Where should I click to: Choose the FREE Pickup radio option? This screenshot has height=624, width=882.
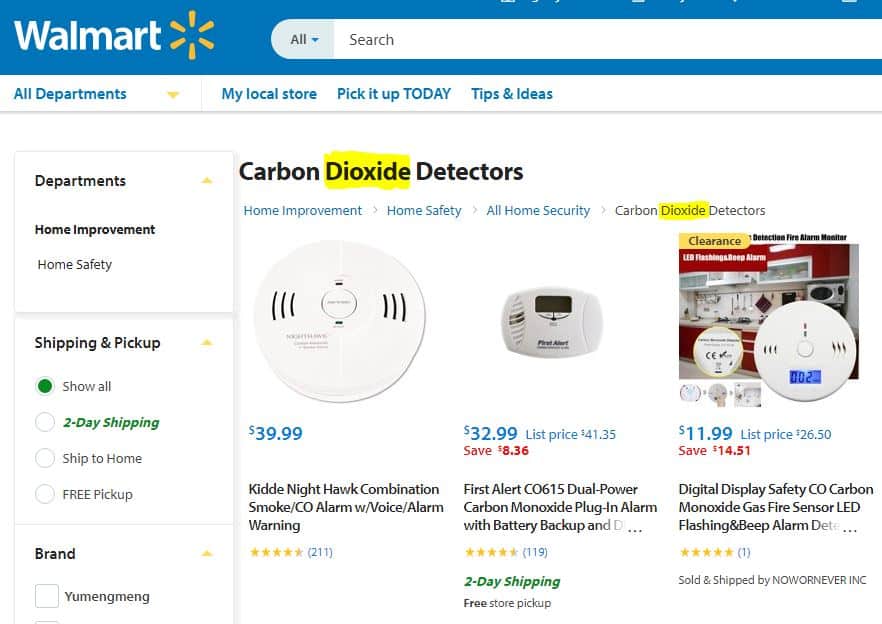(45, 494)
